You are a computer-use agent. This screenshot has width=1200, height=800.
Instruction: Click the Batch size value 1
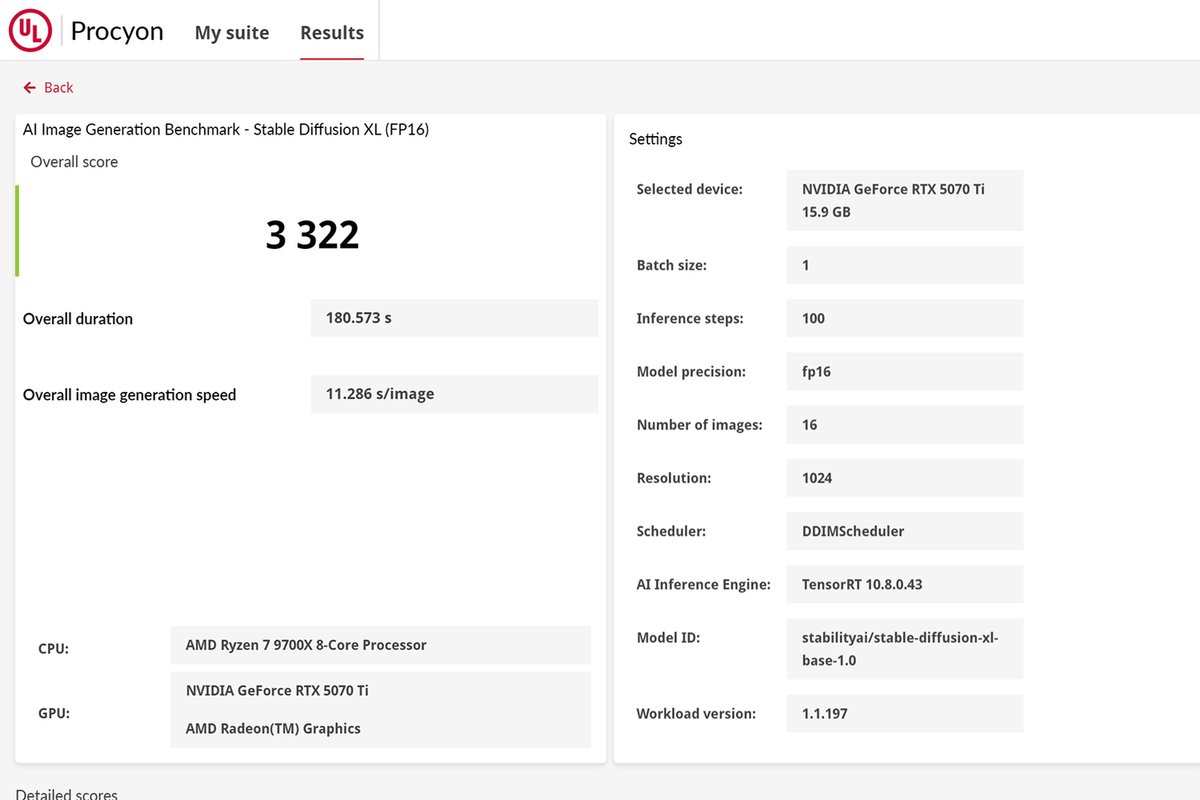click(x=905, y=265)
